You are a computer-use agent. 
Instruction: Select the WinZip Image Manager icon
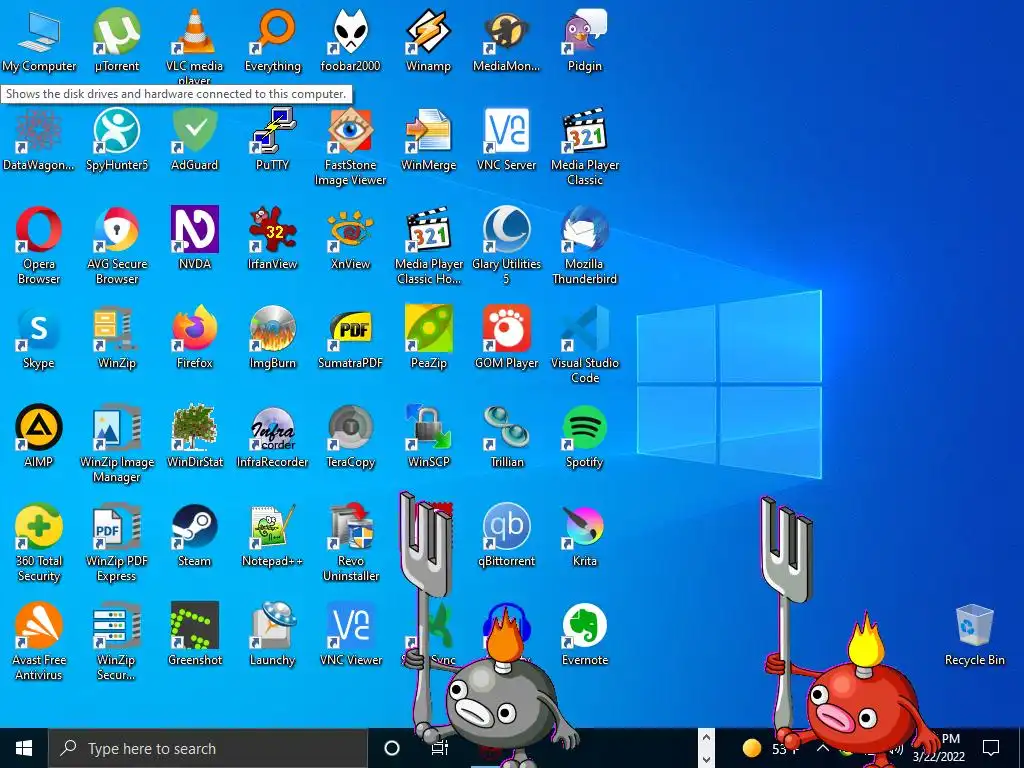tap(117, 428)
